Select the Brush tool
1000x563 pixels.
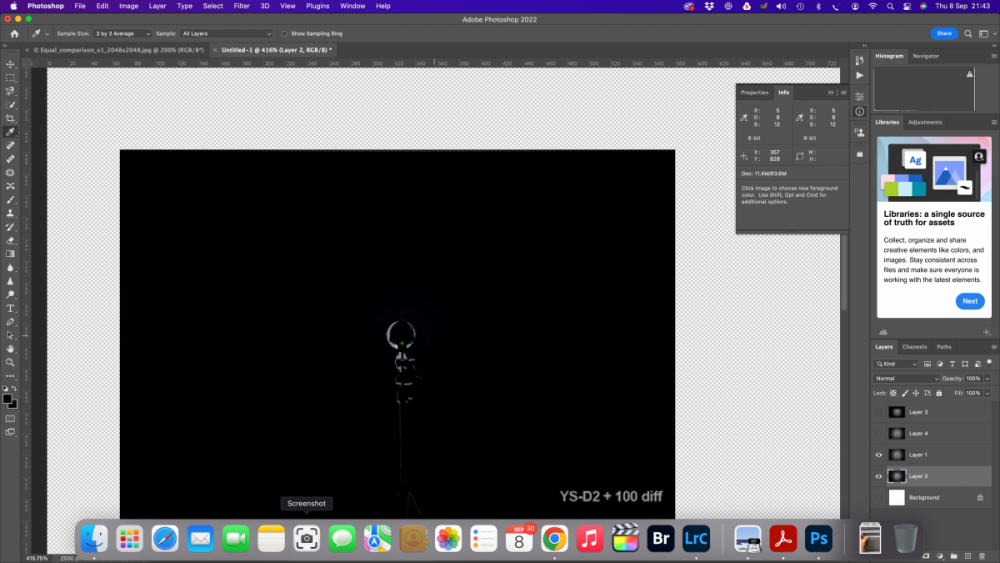pyautogui.click(x=10, y=200)
